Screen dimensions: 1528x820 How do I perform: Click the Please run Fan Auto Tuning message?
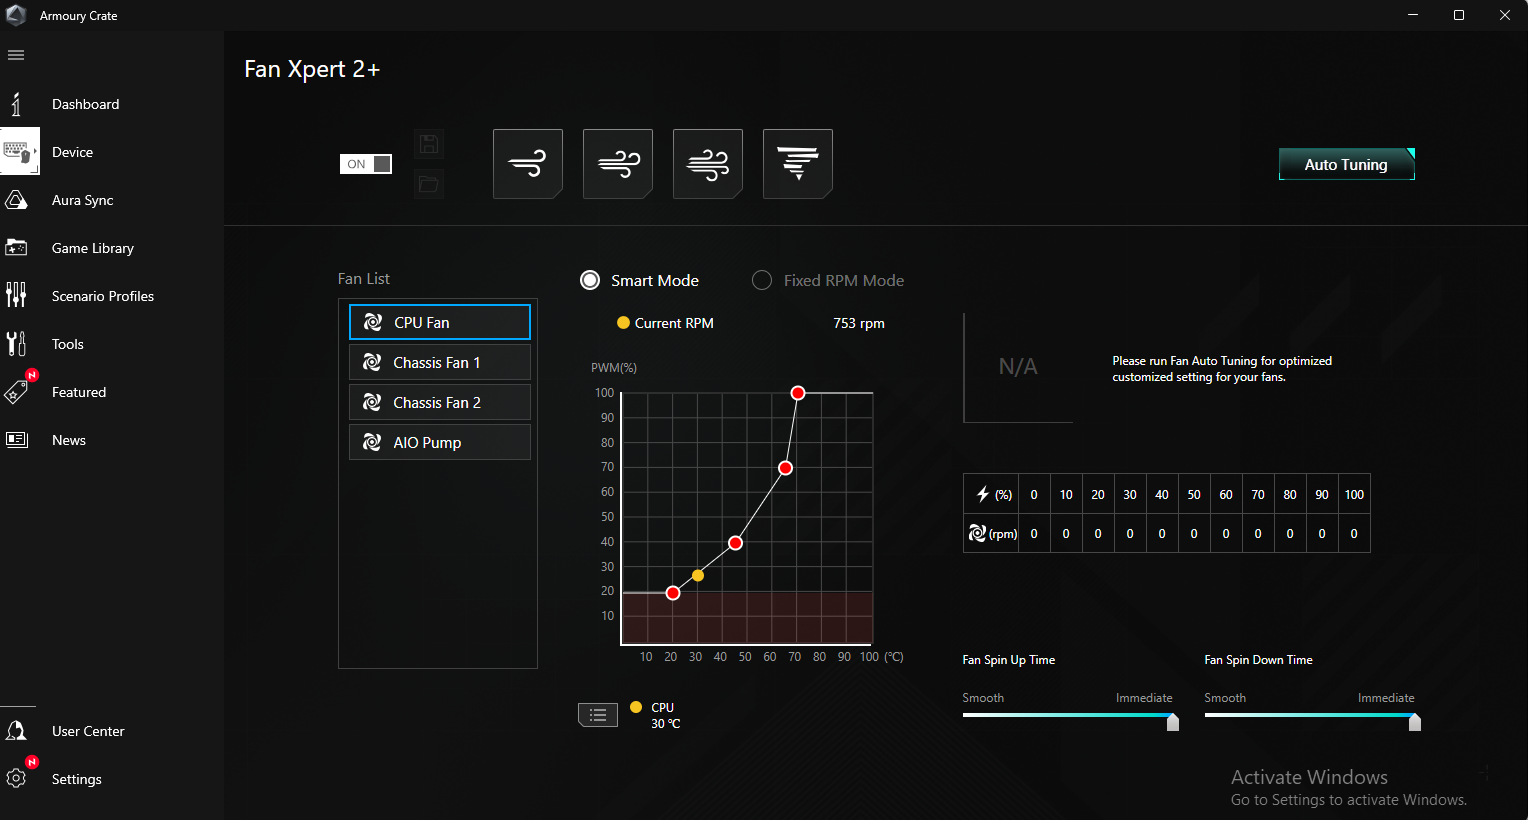click(1222, 369)
